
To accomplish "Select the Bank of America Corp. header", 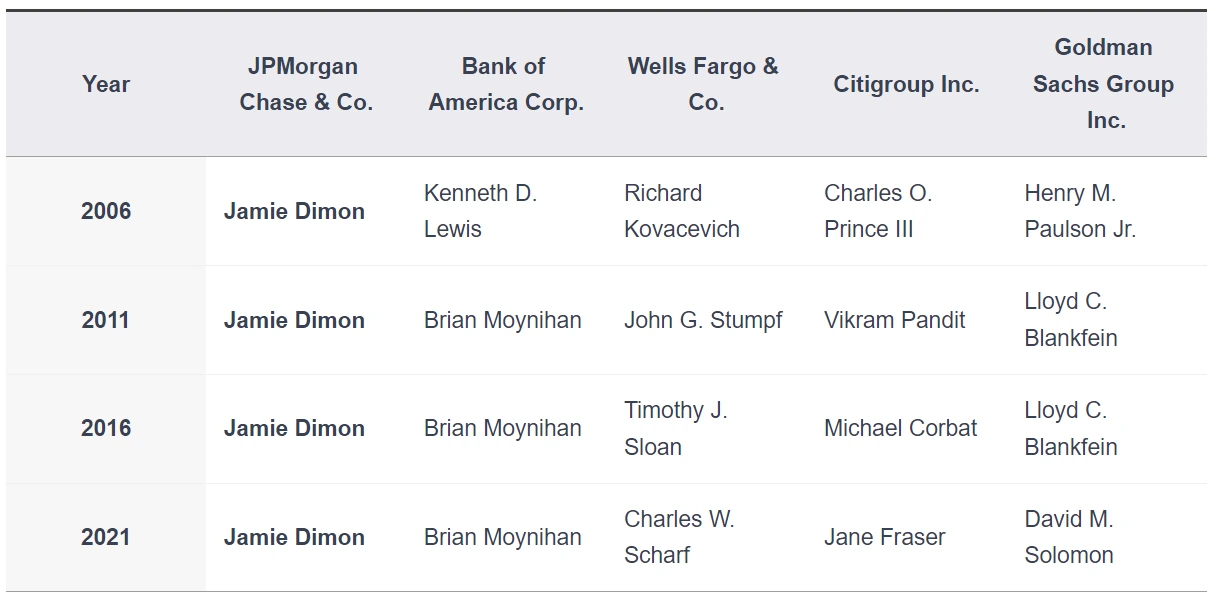I will click(506, 84).
